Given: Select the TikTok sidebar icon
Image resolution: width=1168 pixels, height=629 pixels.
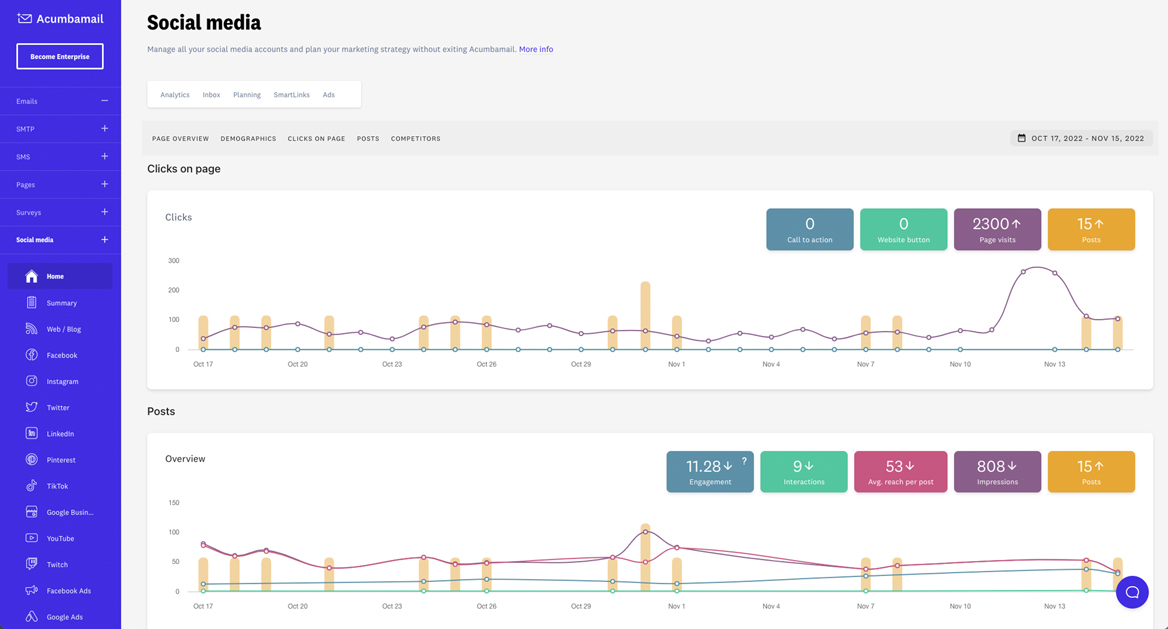Looking at the screenshot, I should pyautogui.click(x=32, y=486).
